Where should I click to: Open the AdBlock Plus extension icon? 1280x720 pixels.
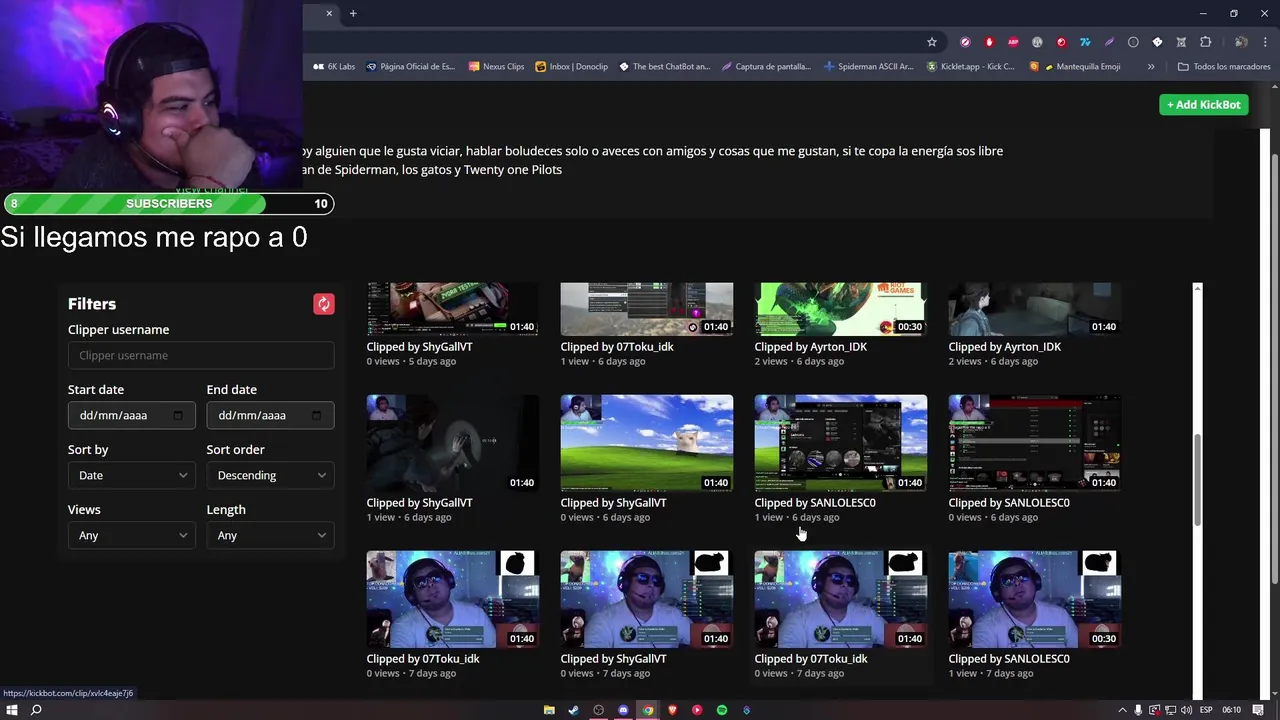click(1013, 42)
